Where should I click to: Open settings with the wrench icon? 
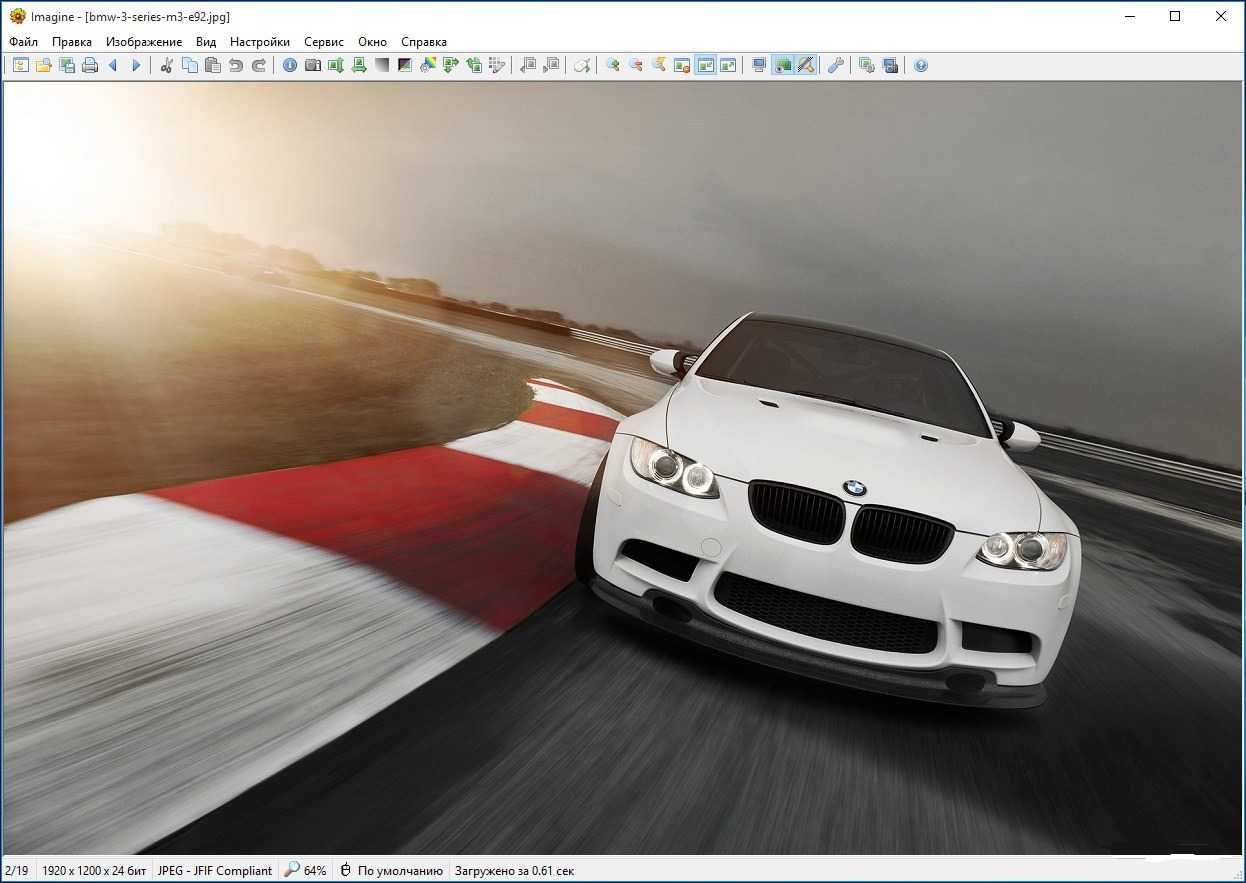coord(836,66)
